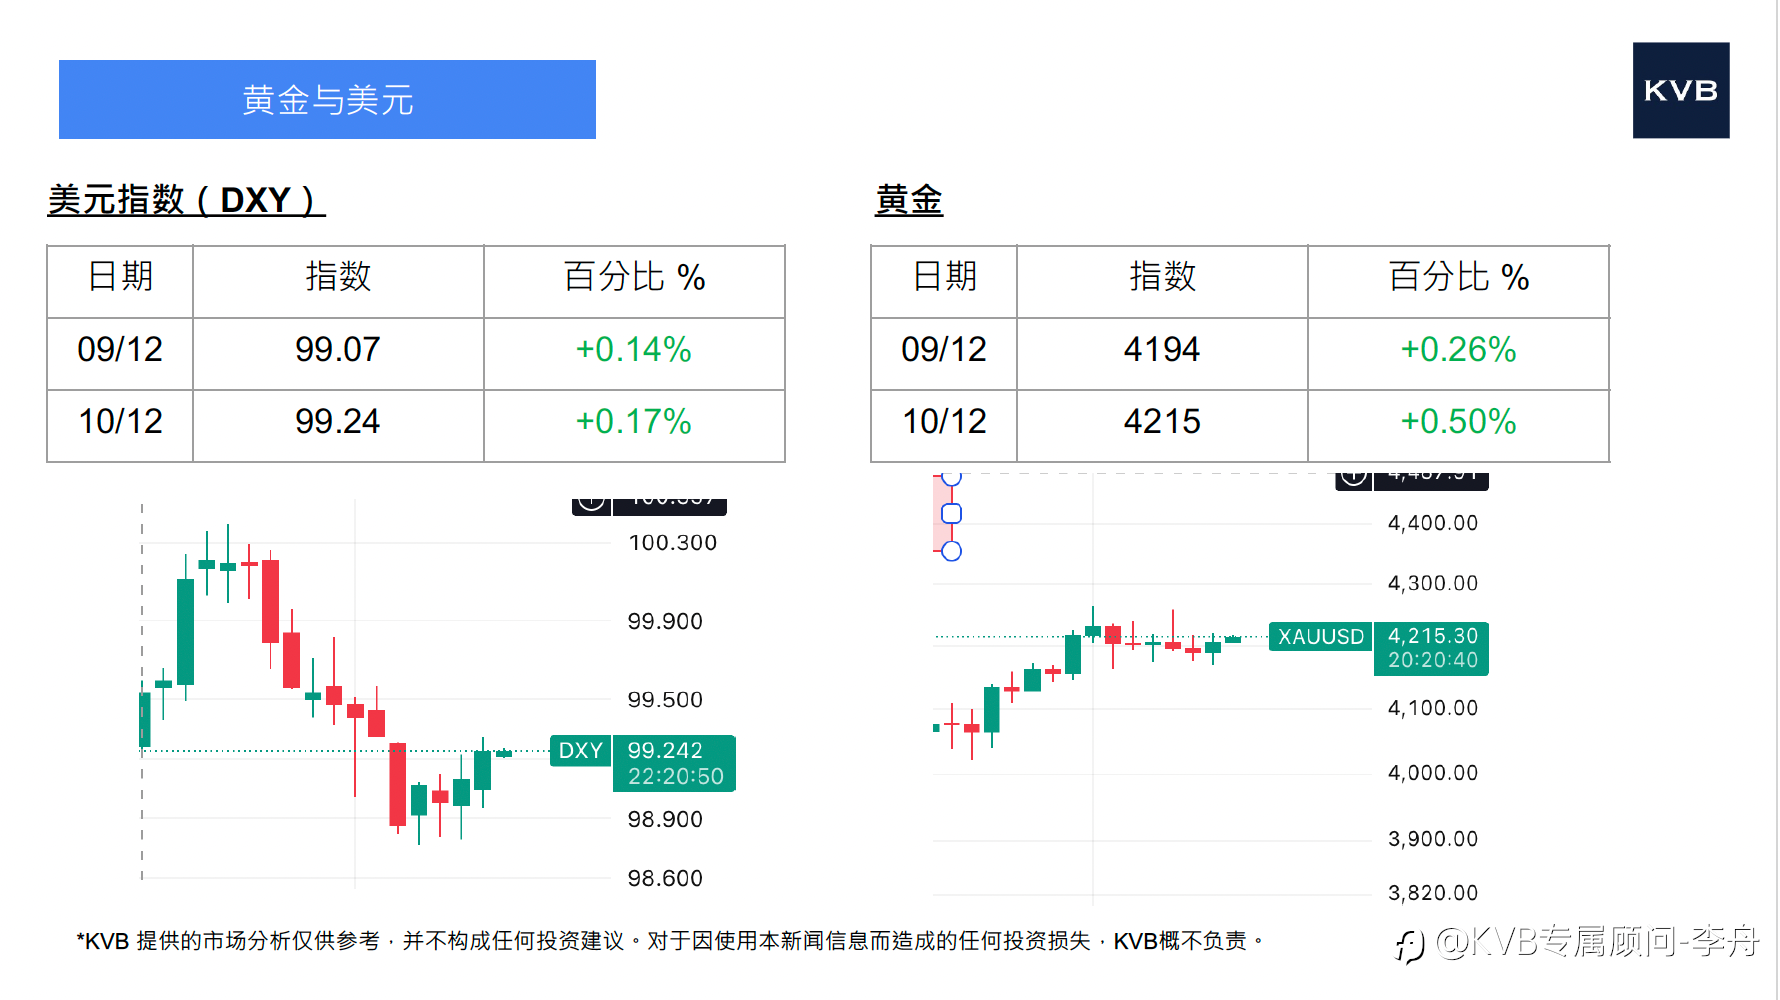1780x1000 pixels.
Task: Click the +0.14% DXY percentage cell
Action: (x=634, y=350)
